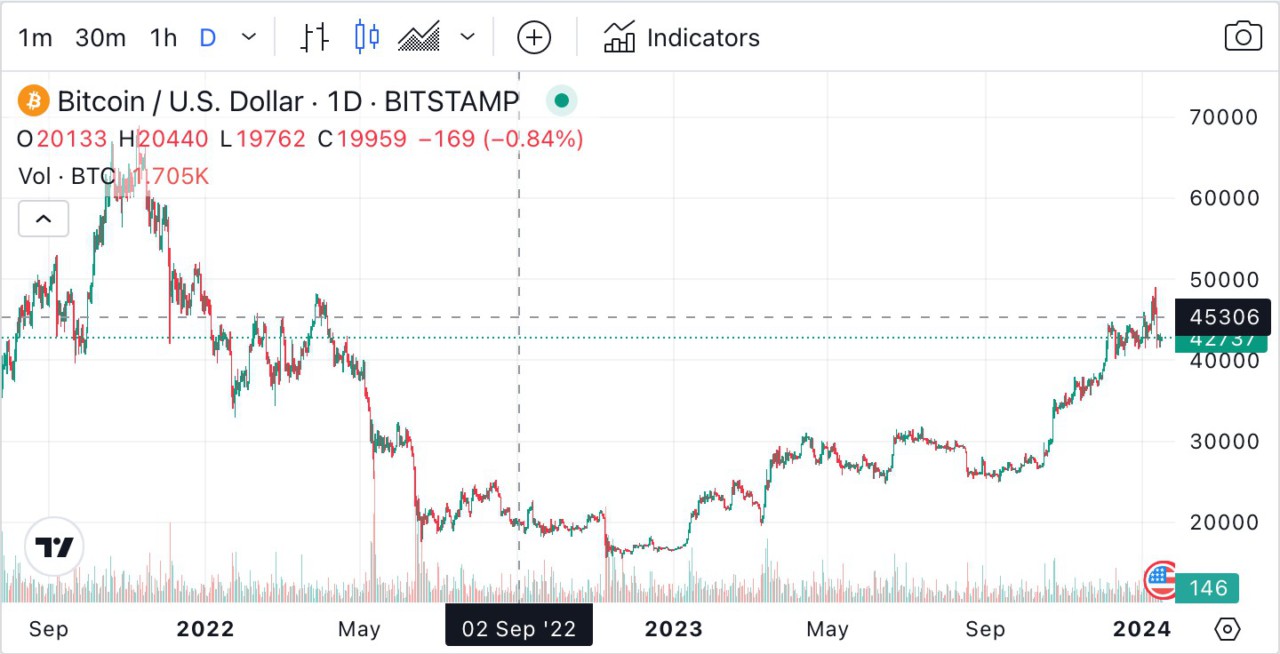Toggle the legend collapse arrow

tap(43, 218)
